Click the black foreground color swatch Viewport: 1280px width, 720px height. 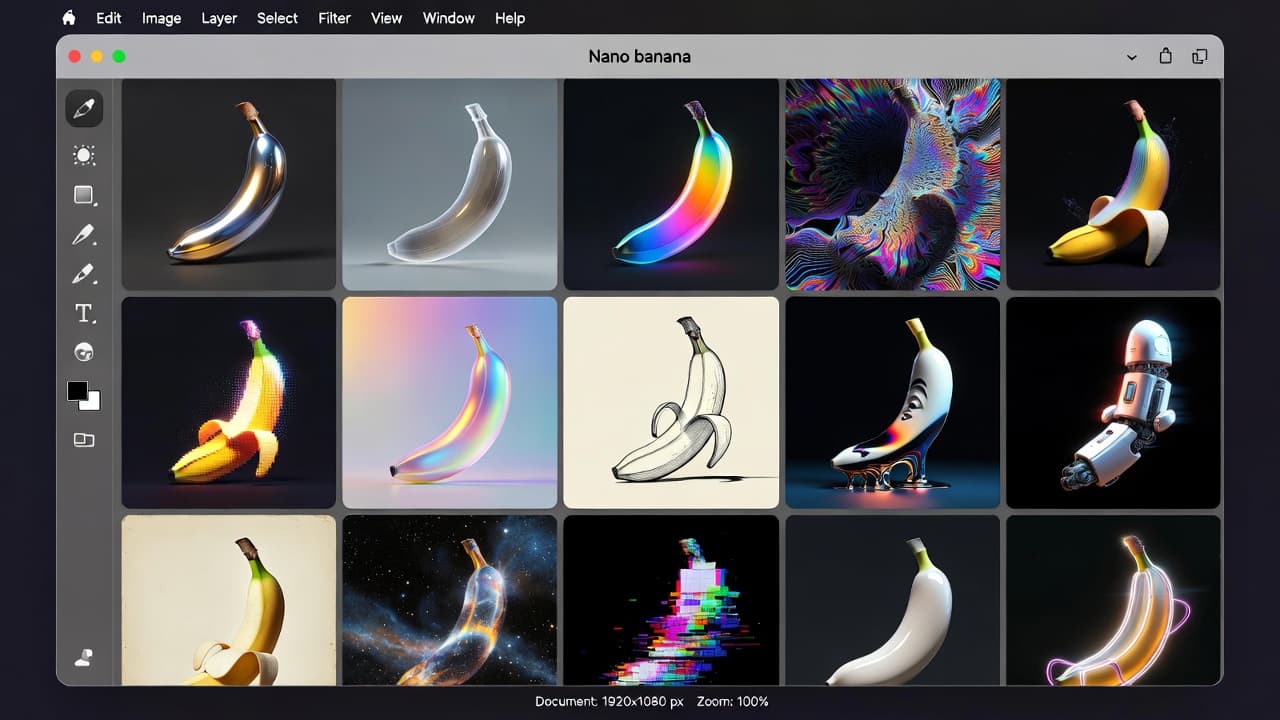78,390
